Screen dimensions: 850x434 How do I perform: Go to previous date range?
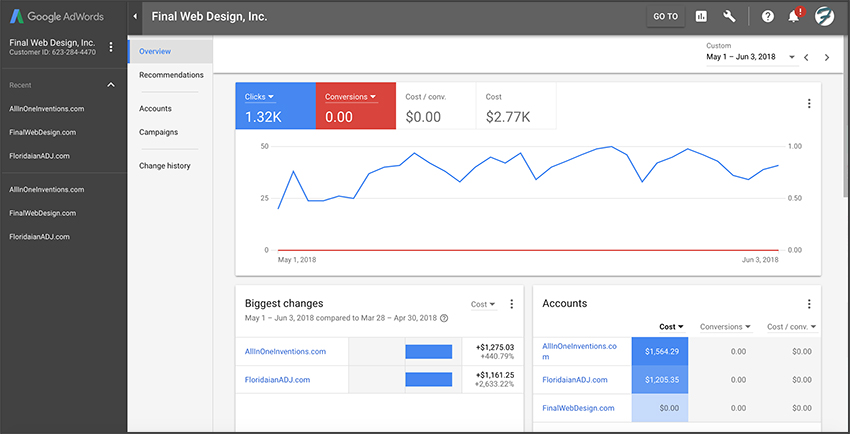(806, 57)
